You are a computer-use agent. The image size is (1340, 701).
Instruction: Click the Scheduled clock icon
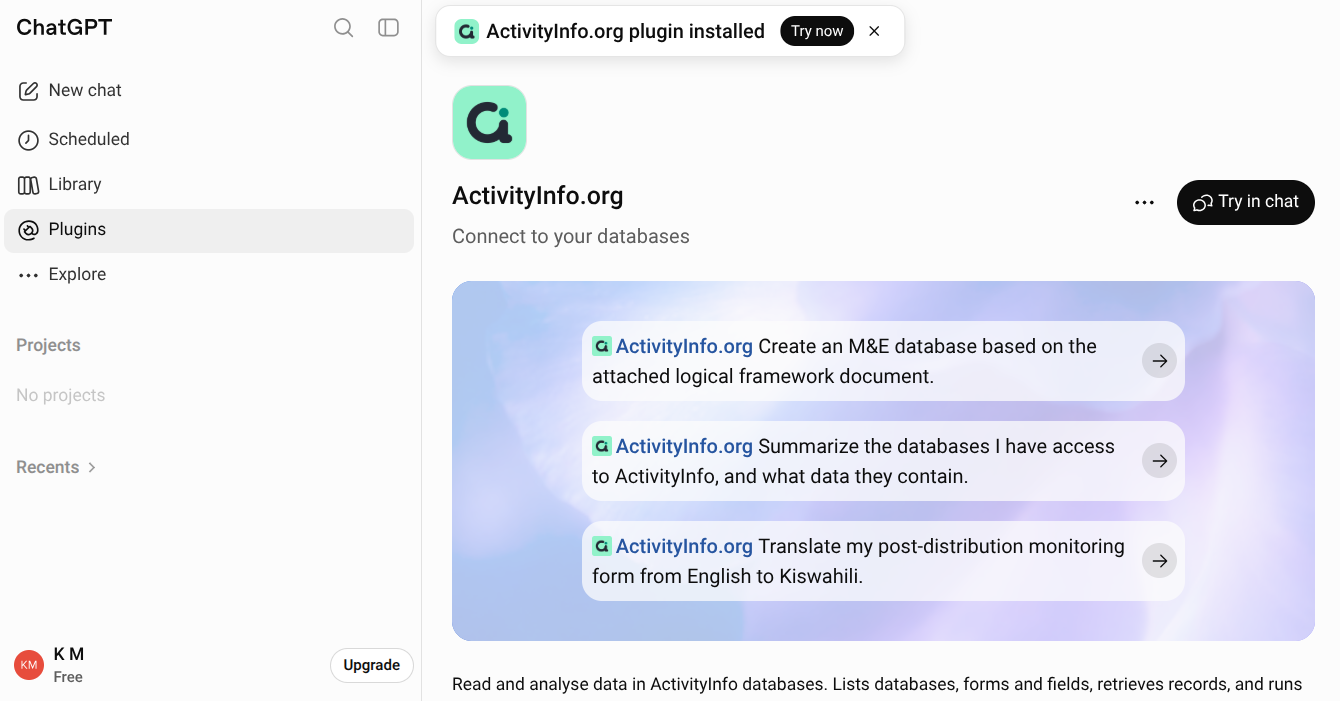point(28,140)
